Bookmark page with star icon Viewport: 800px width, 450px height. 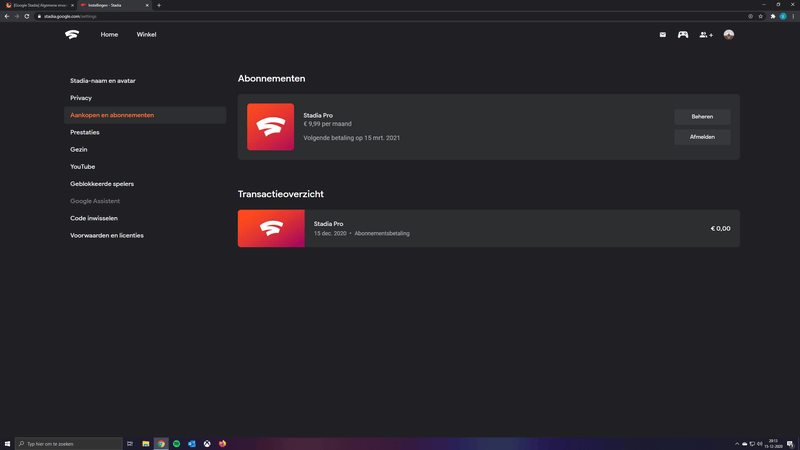pyautogui.click(x=760, y=16)
